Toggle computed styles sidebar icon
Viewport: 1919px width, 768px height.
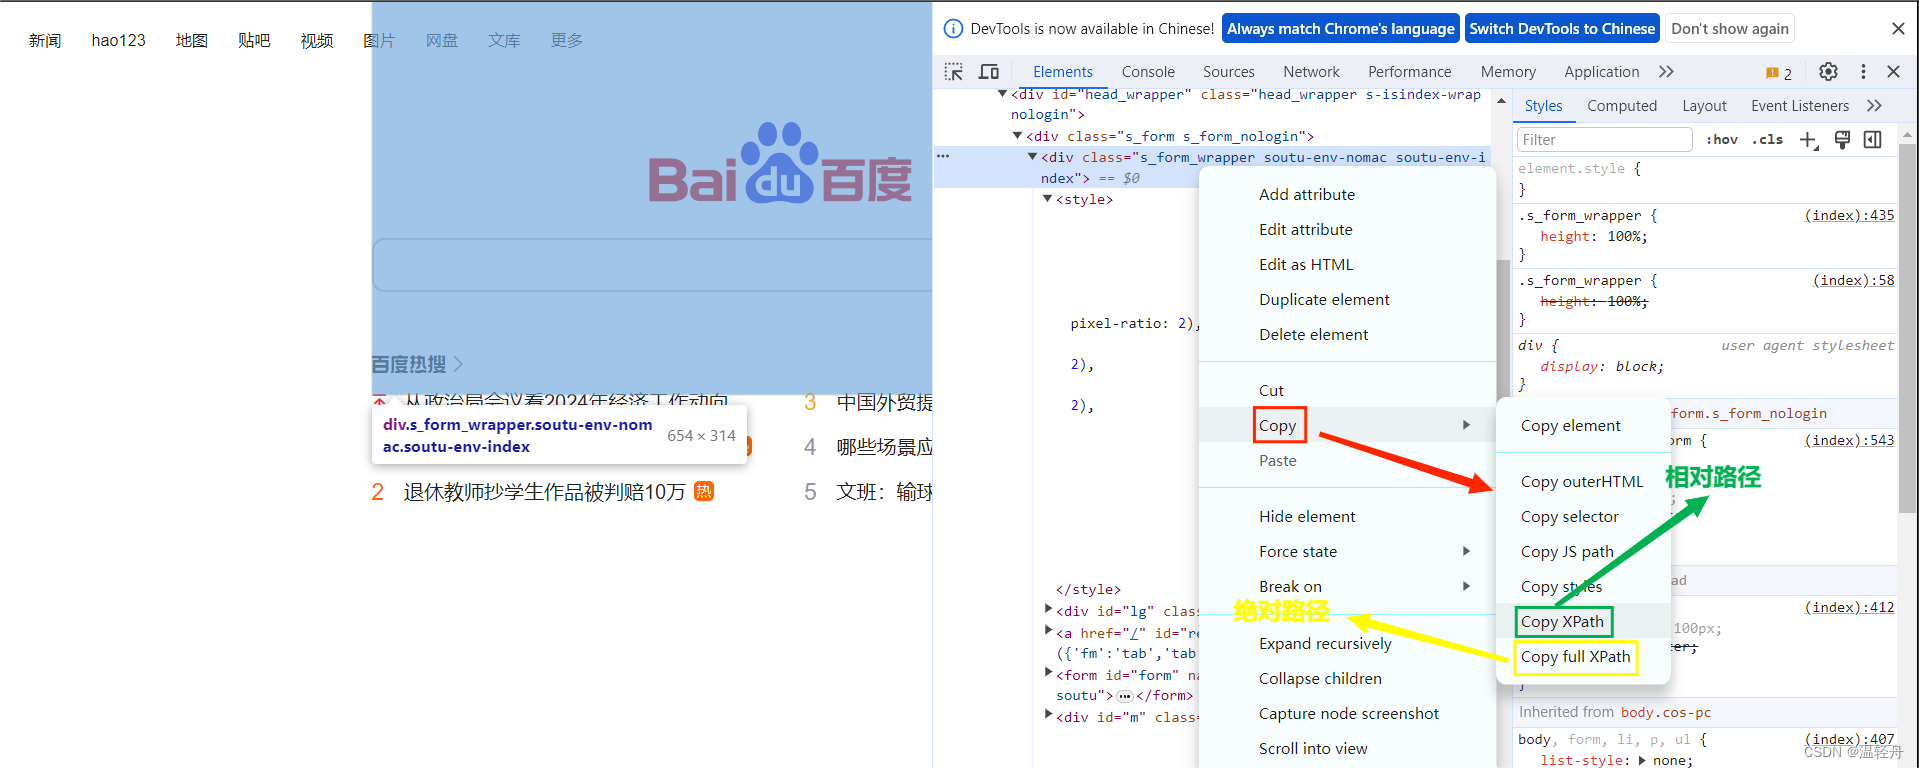click(1873, 140)
